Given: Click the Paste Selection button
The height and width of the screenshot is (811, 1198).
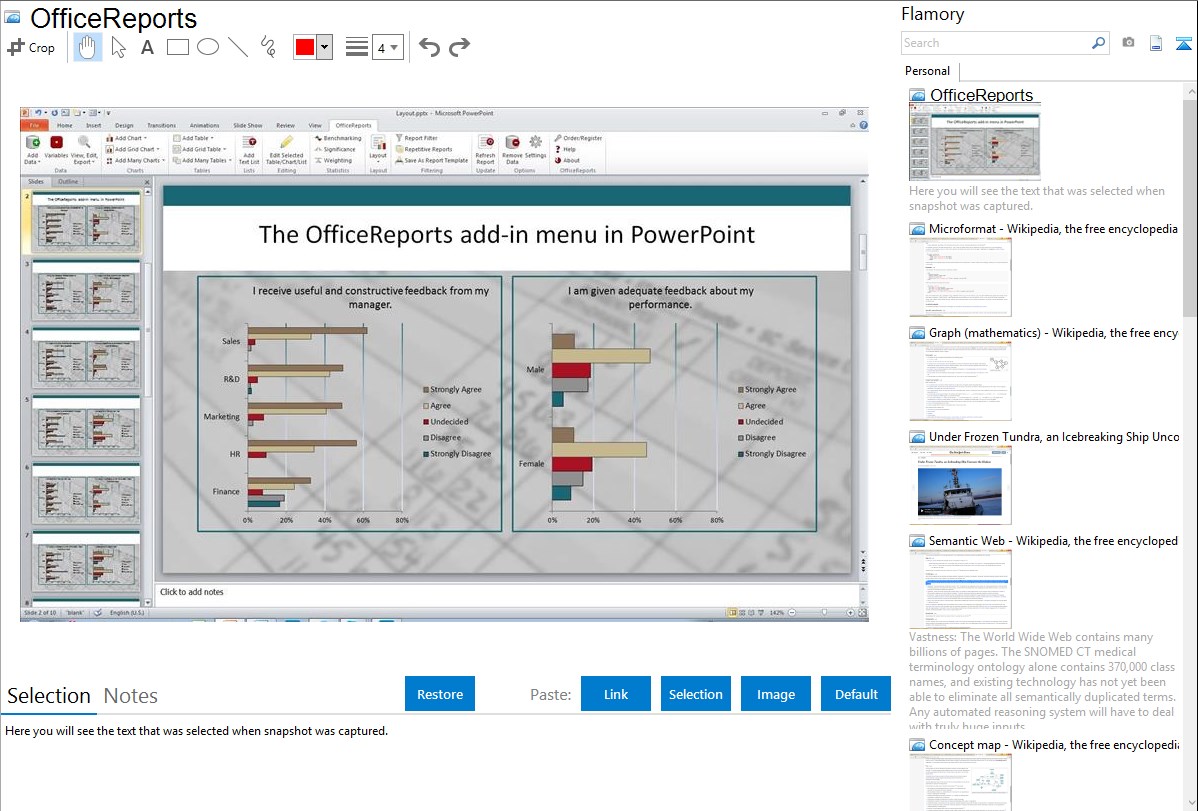Looking at the screenshot, I should (695, 694).
